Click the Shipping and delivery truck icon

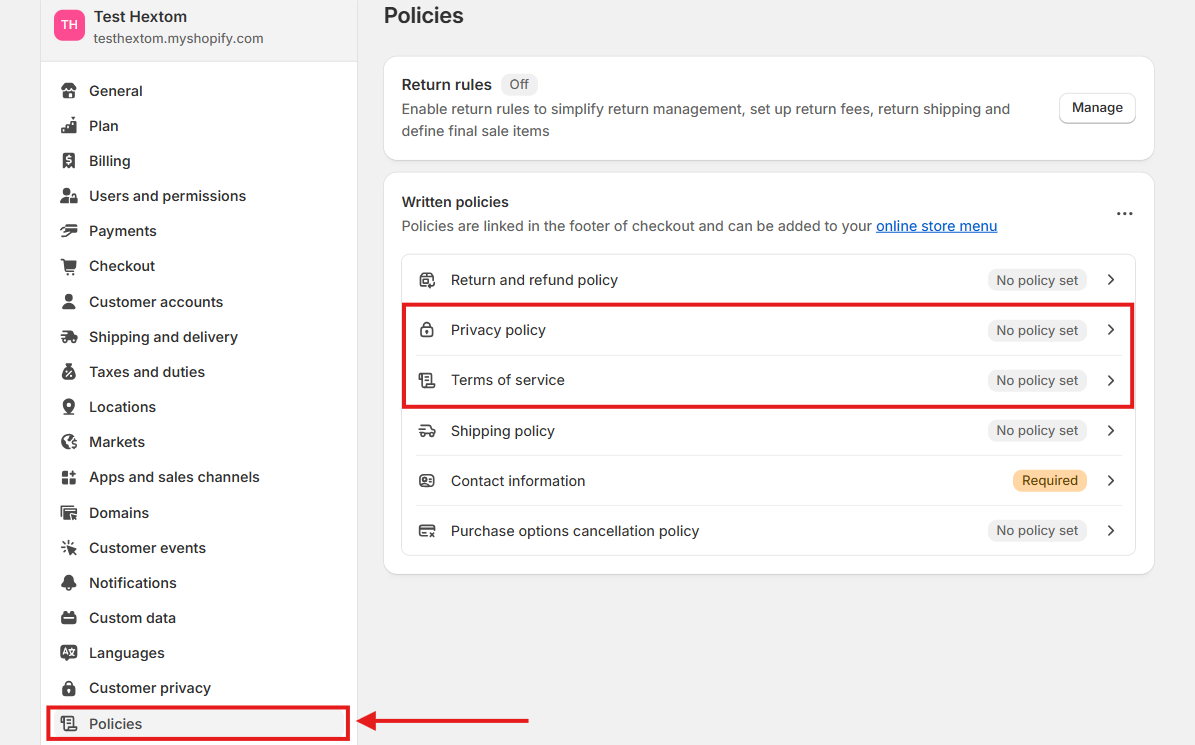69,337
